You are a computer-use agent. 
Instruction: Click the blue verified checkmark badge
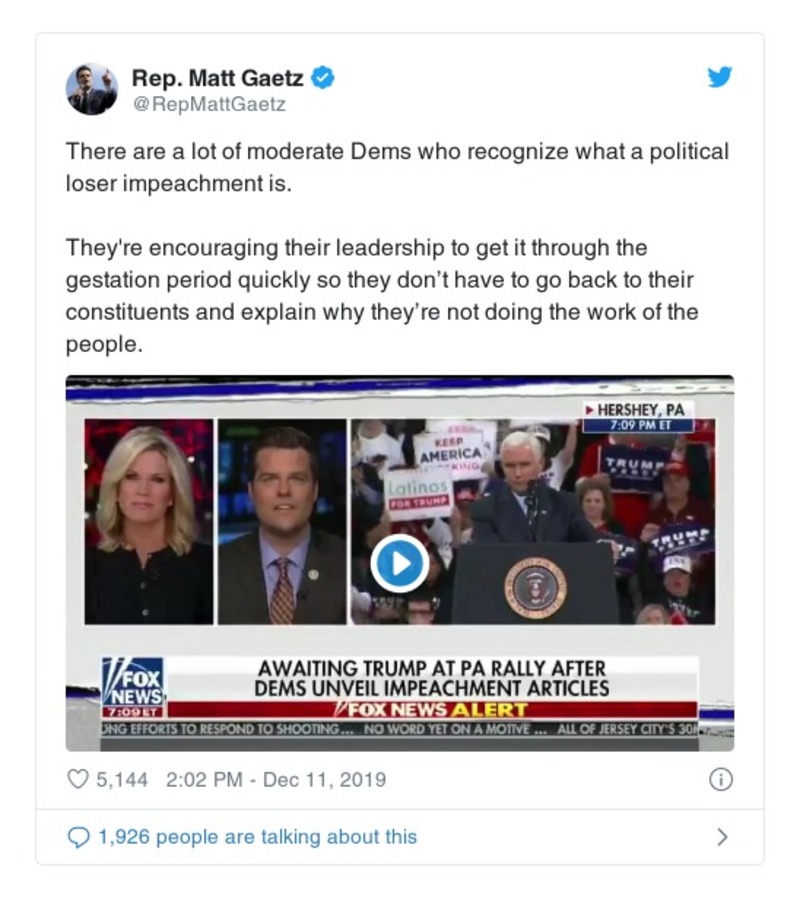(x=323, y=78)
